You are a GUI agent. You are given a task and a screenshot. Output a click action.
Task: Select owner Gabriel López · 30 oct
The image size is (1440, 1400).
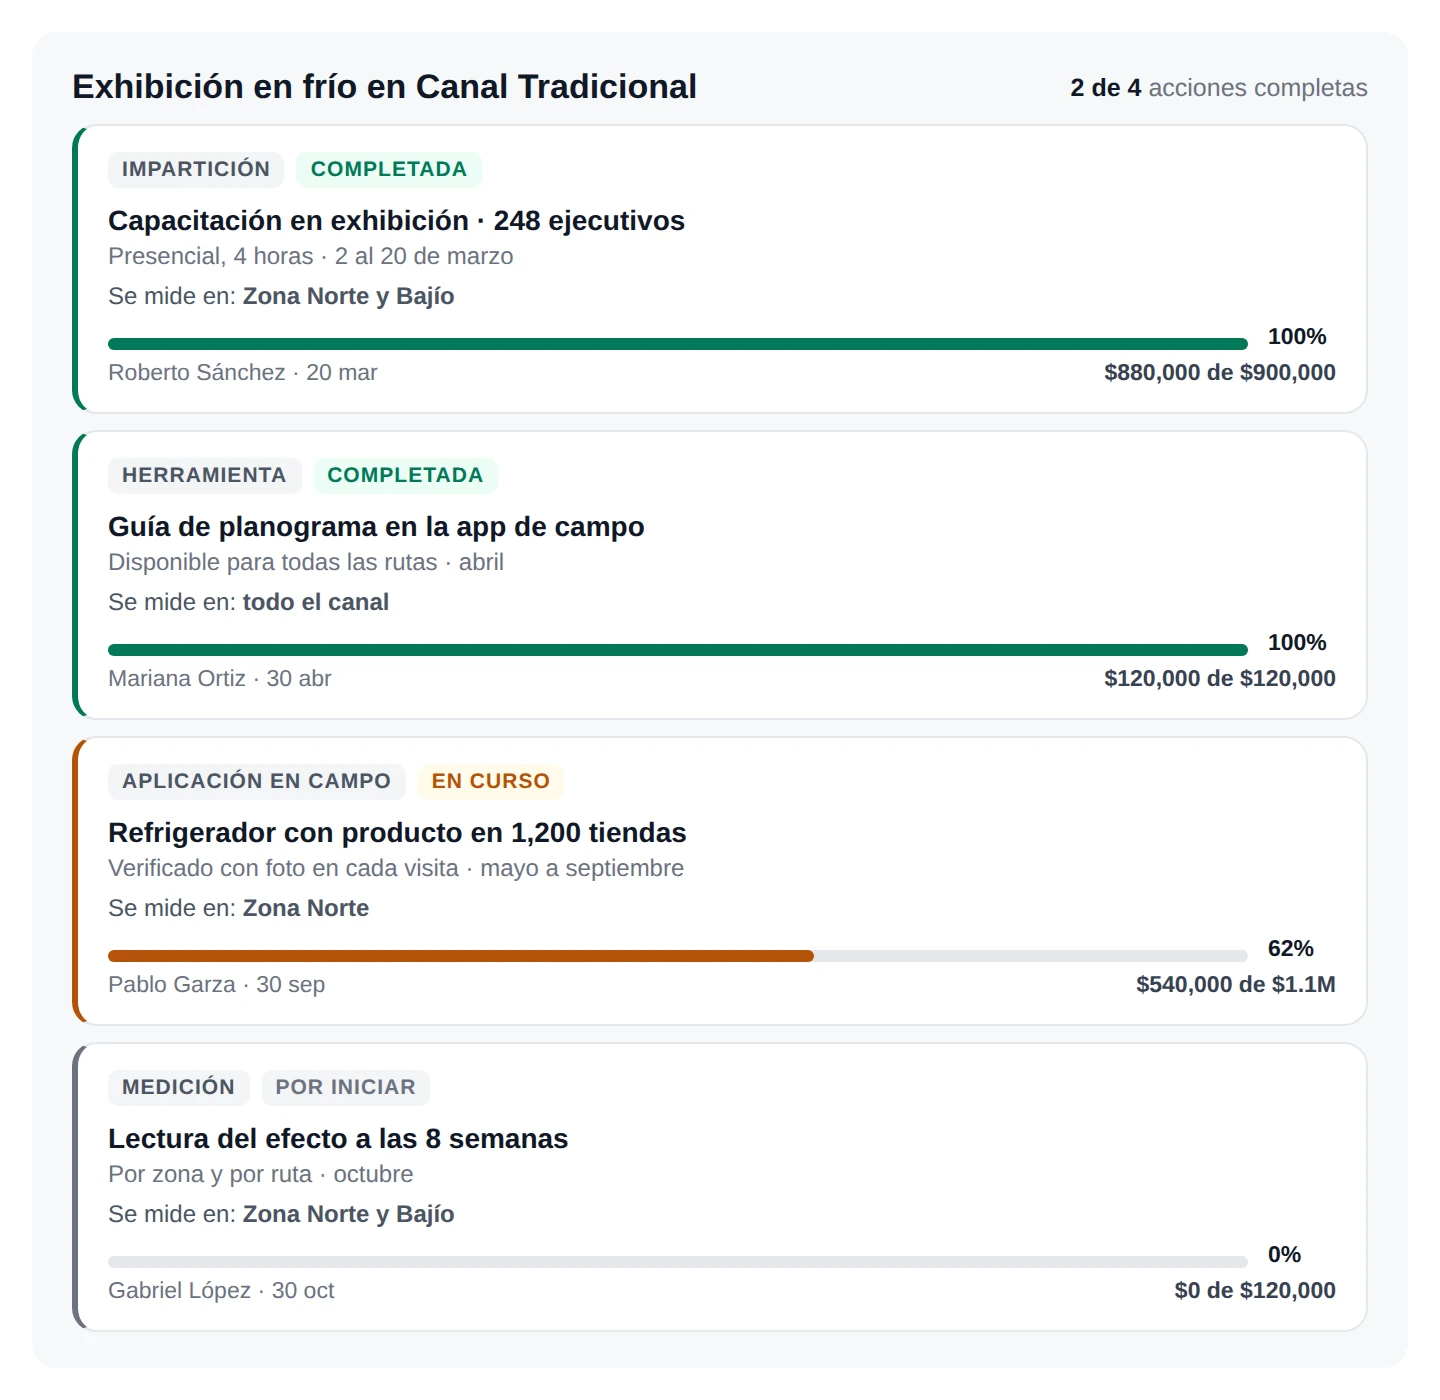(x=221, y=1290)
